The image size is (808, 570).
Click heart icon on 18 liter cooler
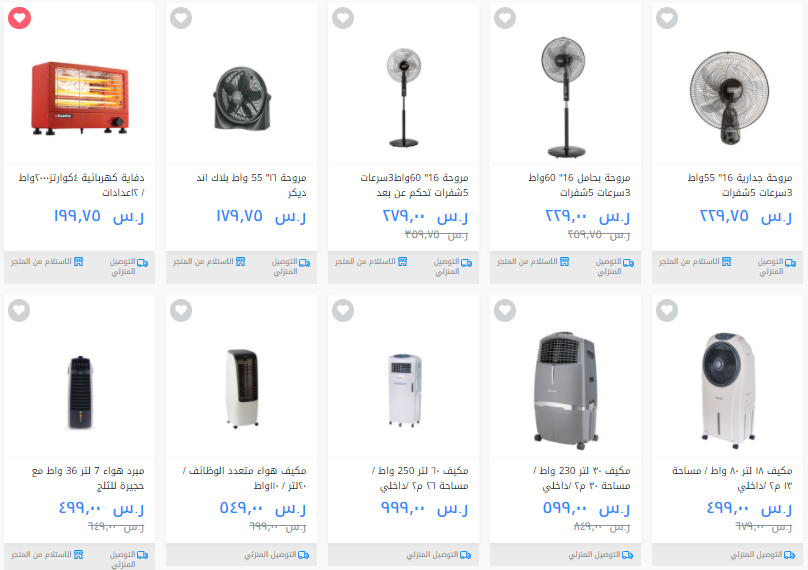click(667, 310)
